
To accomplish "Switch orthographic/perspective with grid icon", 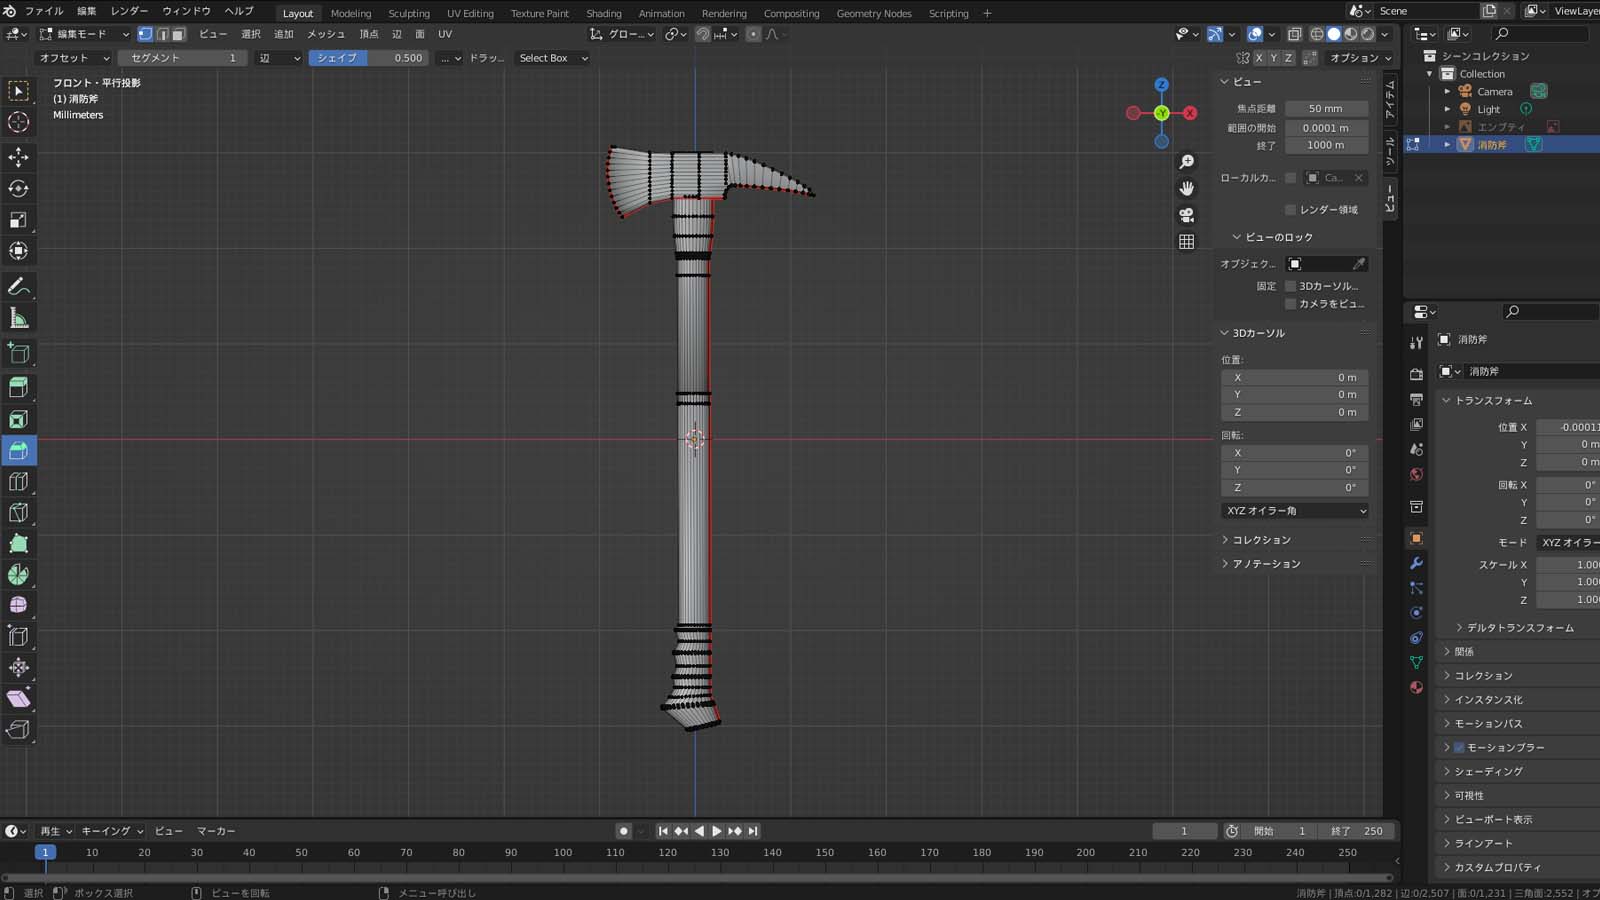I will click(x=1186, y=242).
